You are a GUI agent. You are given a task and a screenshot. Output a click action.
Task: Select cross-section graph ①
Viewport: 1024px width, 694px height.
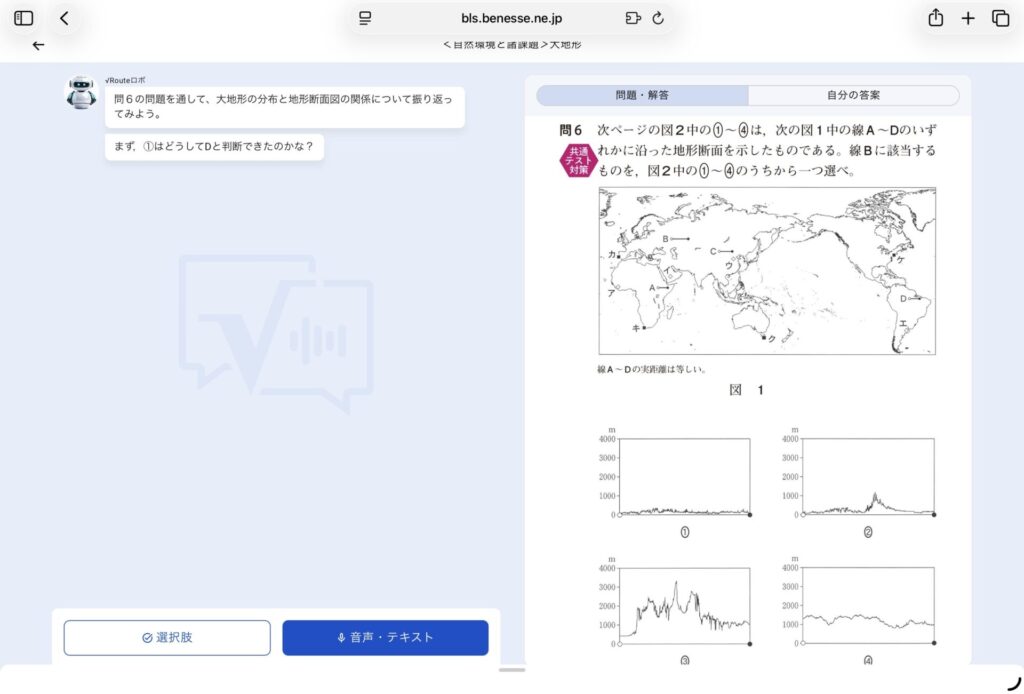click(x=684, y=477)
